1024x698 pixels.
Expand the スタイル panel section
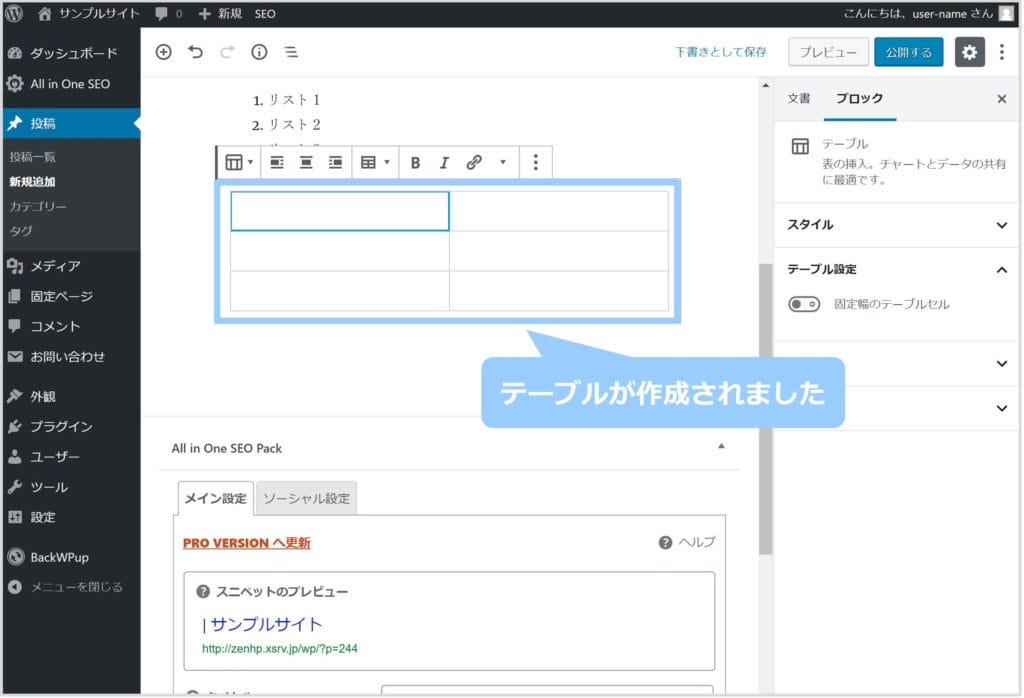point(1001,225)
